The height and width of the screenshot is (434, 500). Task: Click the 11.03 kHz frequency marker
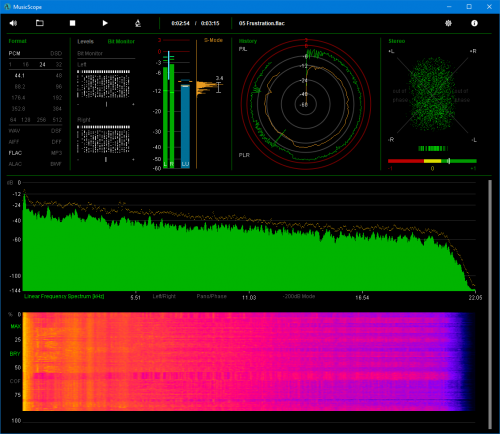pos(249,297)
